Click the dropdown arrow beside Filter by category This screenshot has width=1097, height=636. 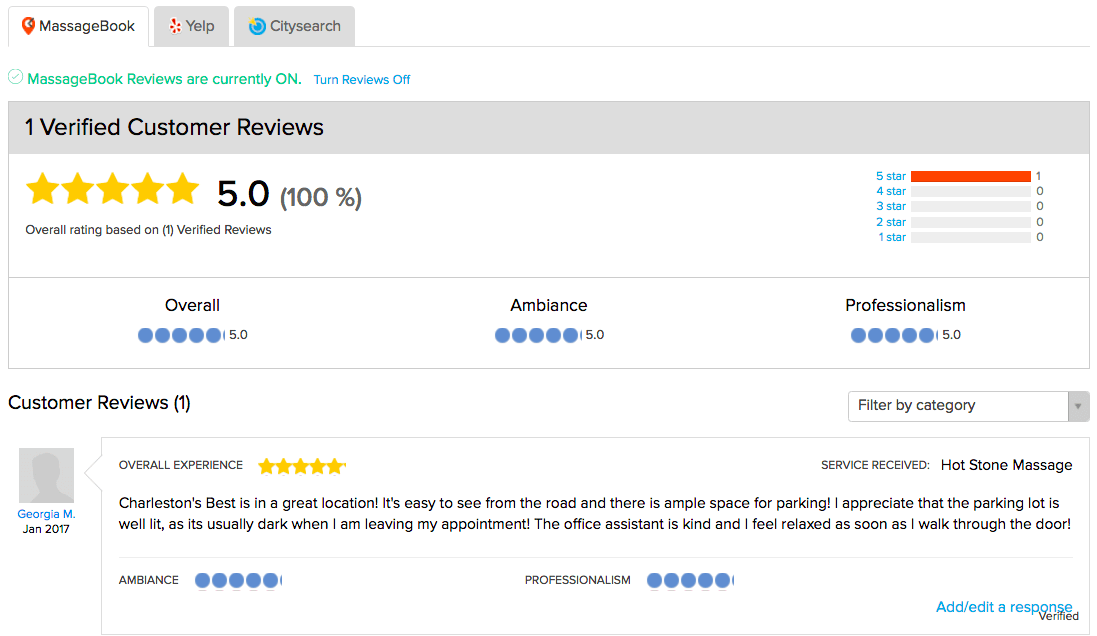pos(1078,407)
